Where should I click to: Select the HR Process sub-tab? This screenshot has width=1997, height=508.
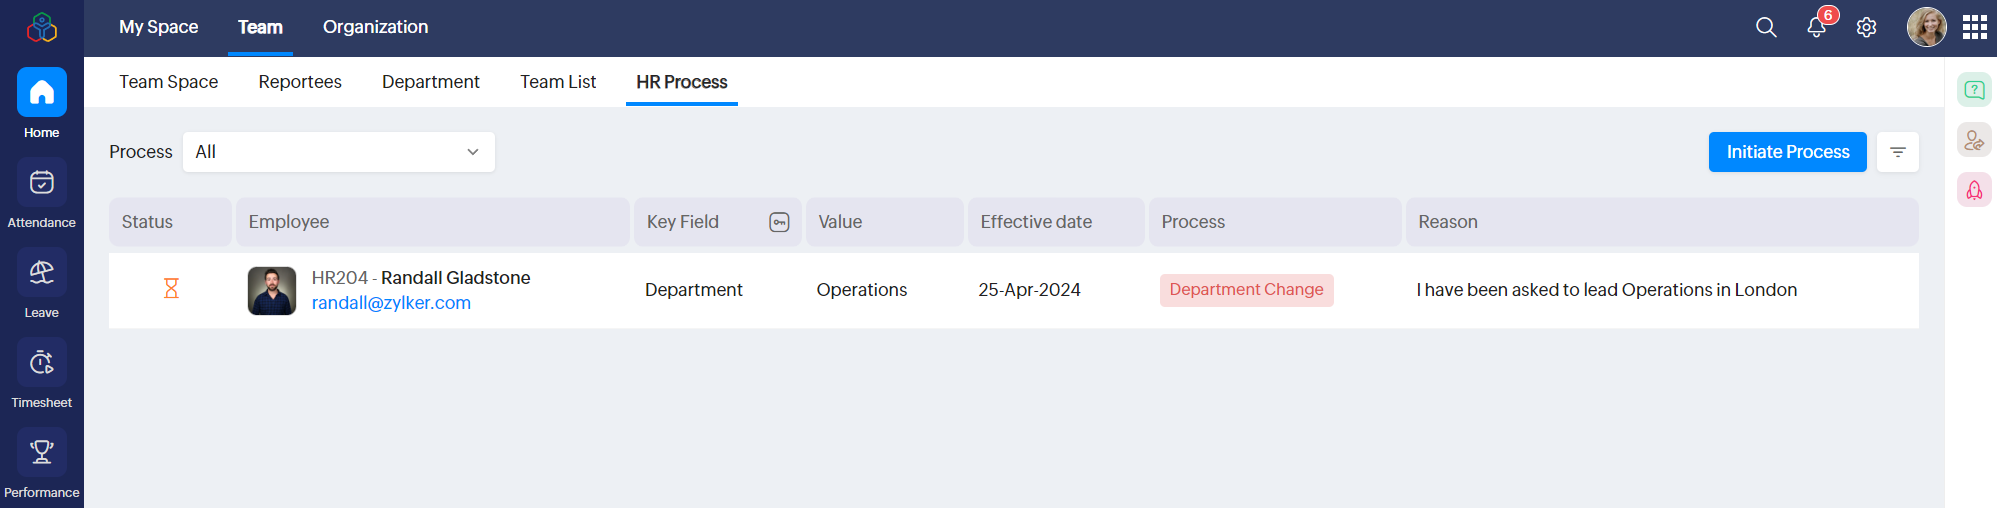click(682, 82)
